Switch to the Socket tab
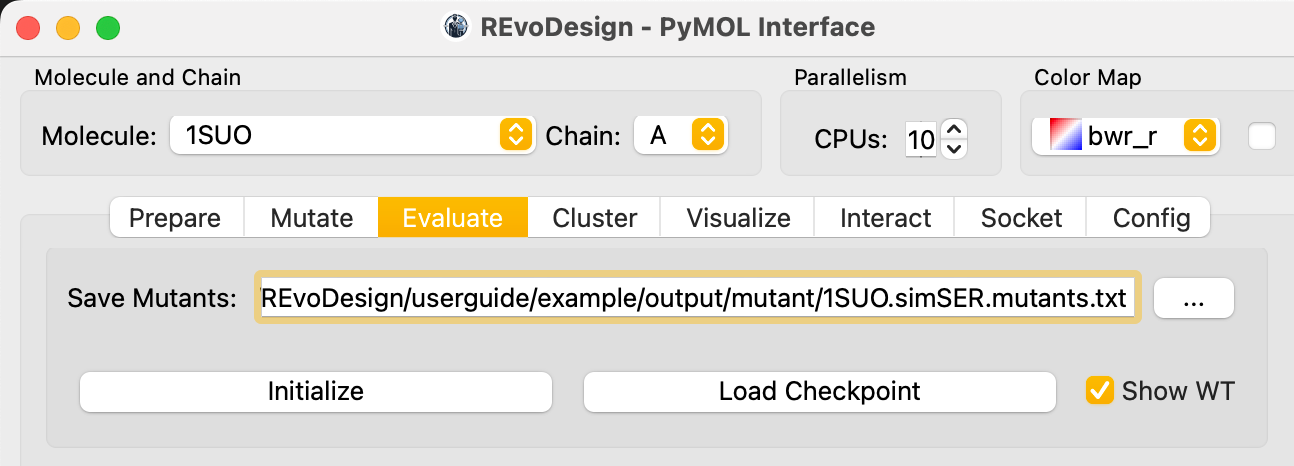This screenshot has height=466, width=1294. (x=1021, y=218)
